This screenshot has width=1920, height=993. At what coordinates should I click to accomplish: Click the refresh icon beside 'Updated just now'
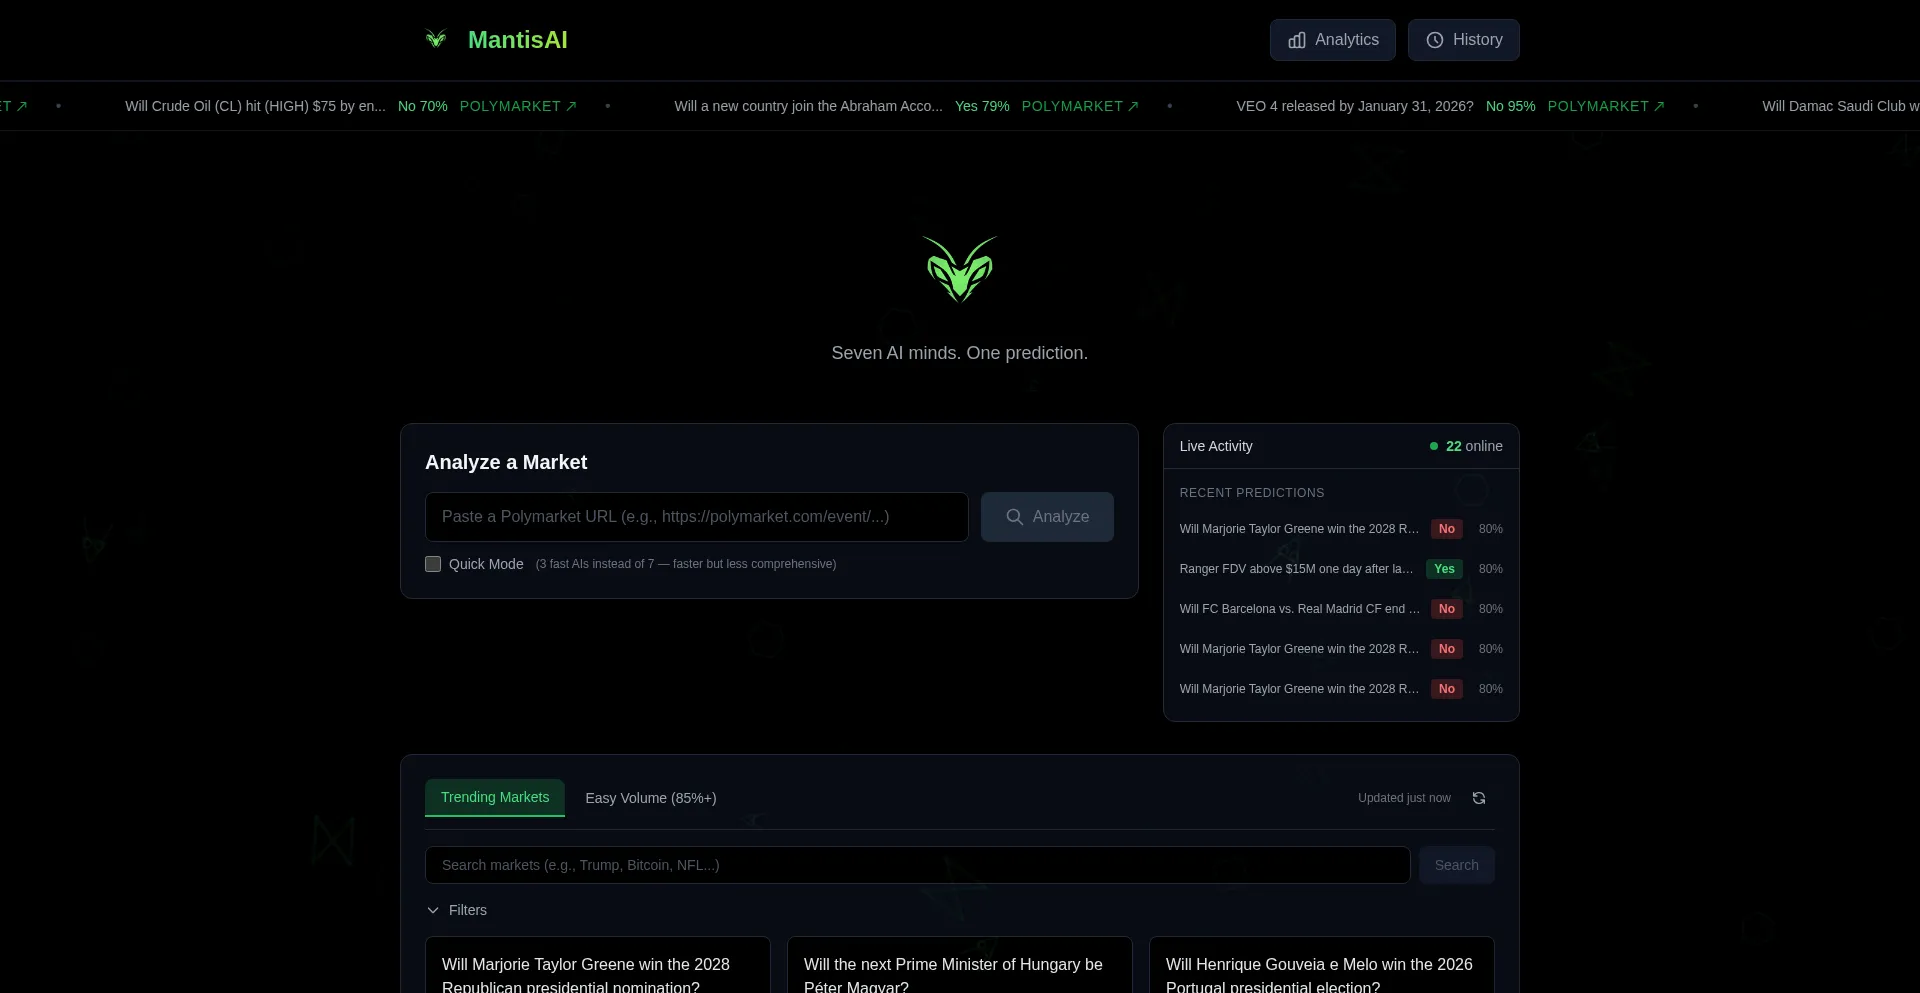[x=1478, y=798]
